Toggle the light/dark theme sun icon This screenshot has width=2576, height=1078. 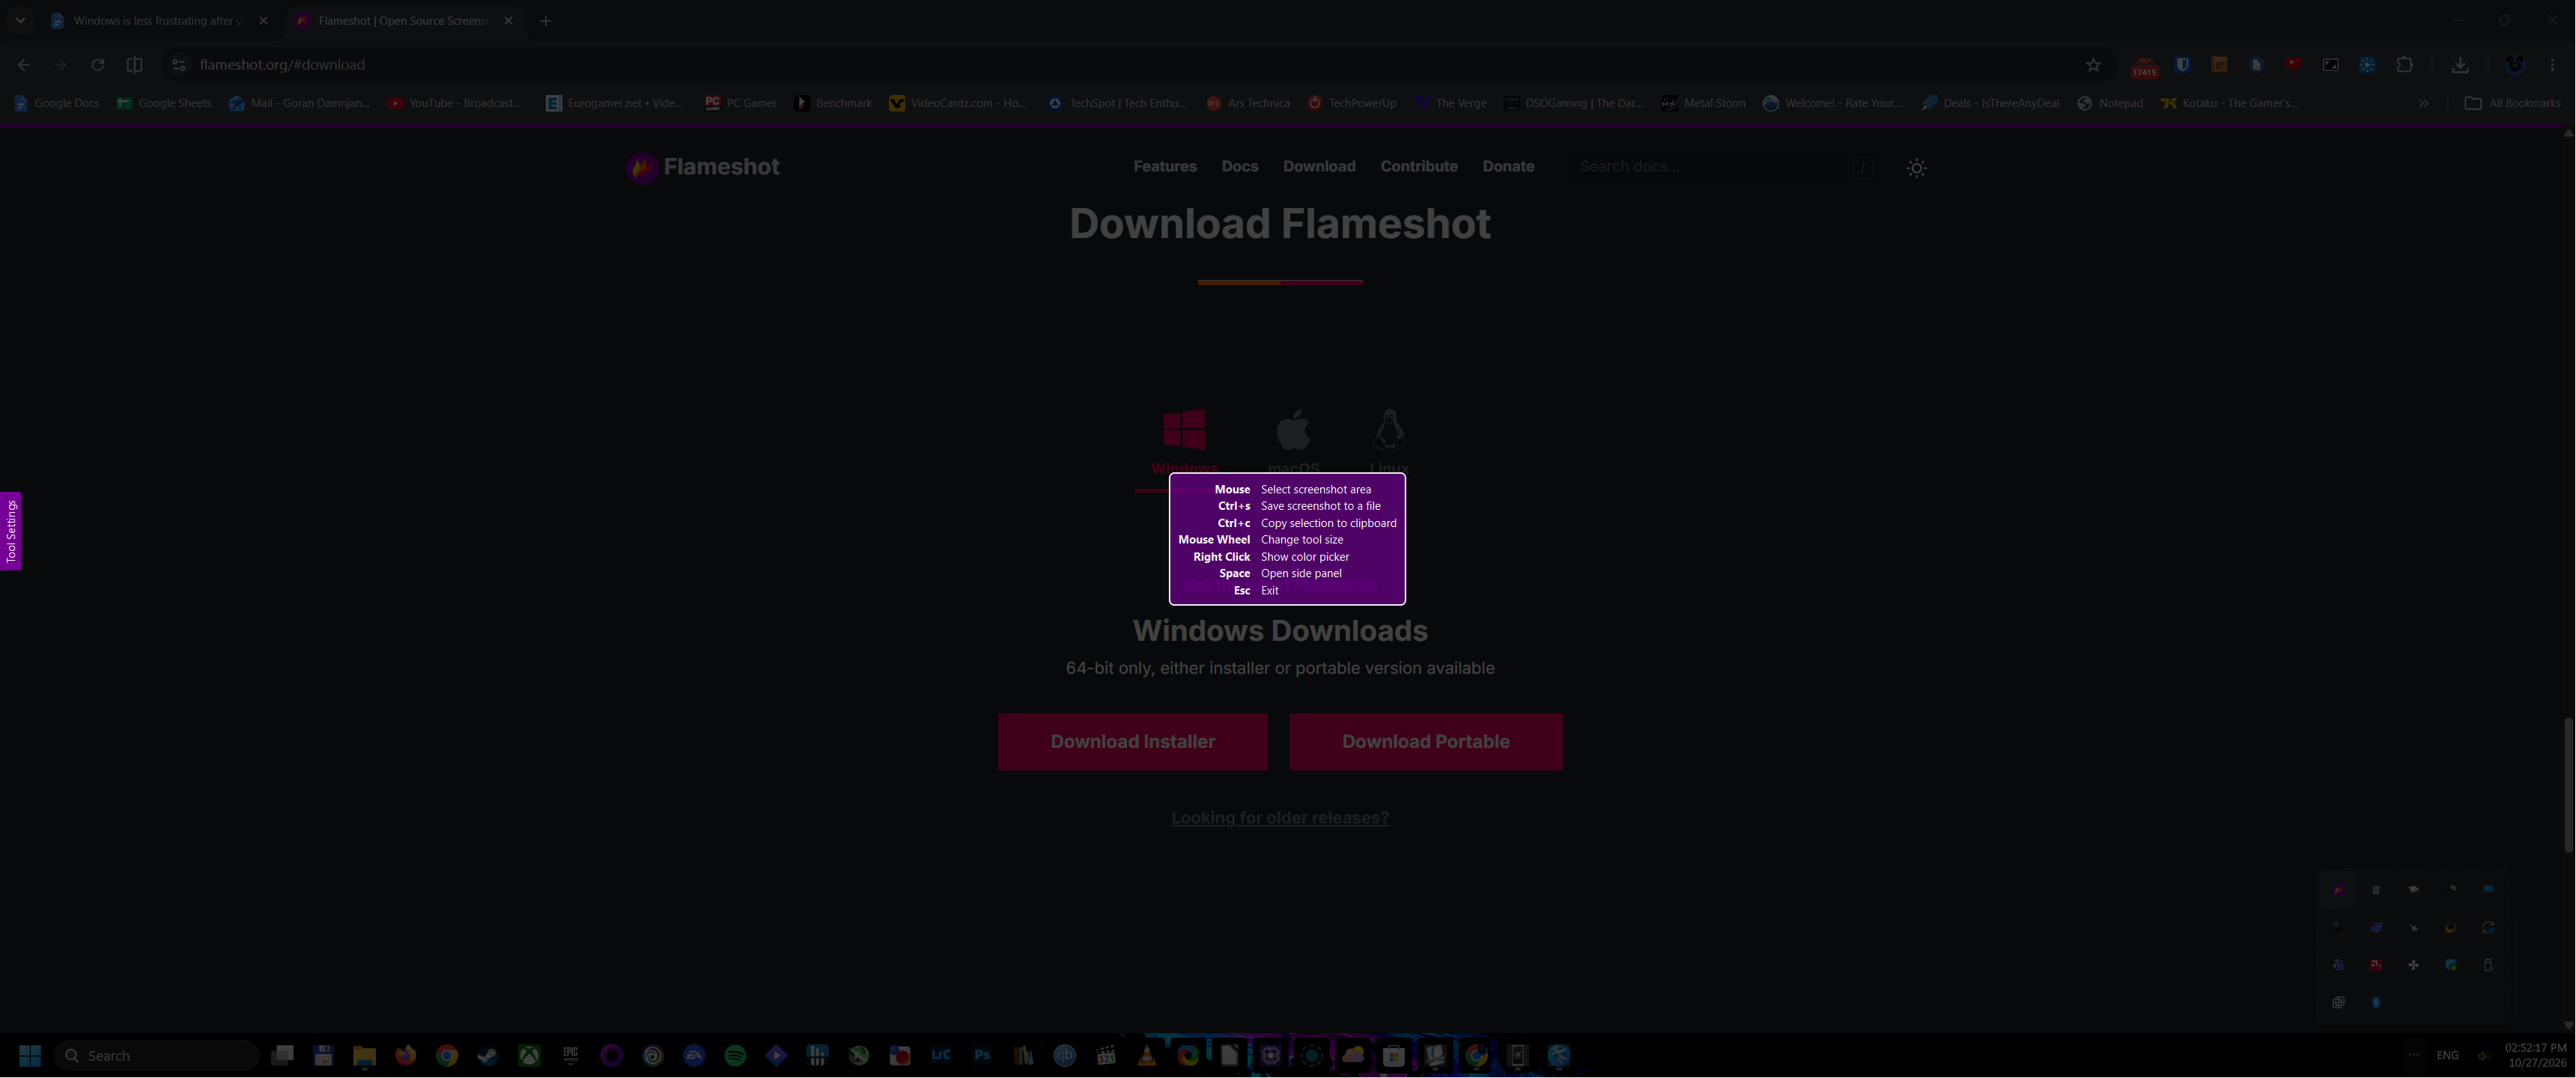pyautogui.click(x=1916, y=168)
